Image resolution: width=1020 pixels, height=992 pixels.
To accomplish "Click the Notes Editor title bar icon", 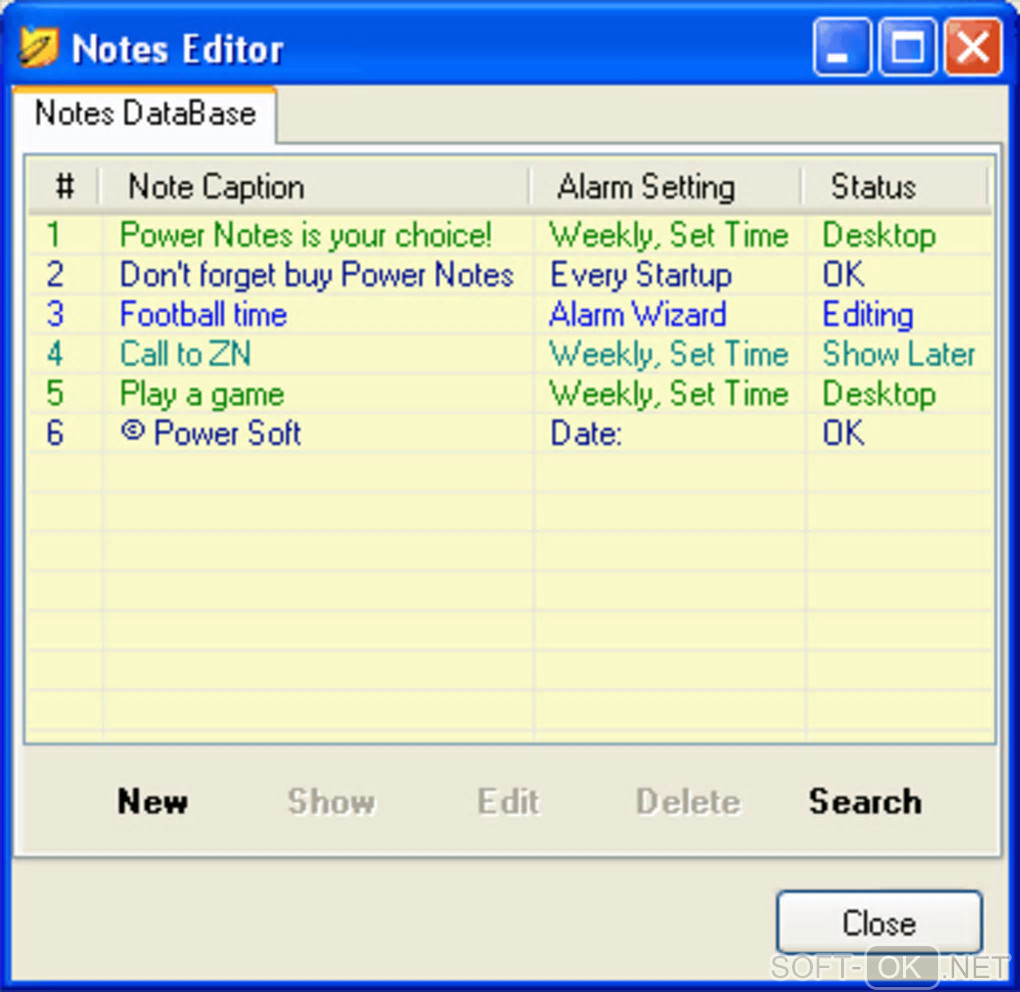I will pyautogui.click(x=38, y=47).
